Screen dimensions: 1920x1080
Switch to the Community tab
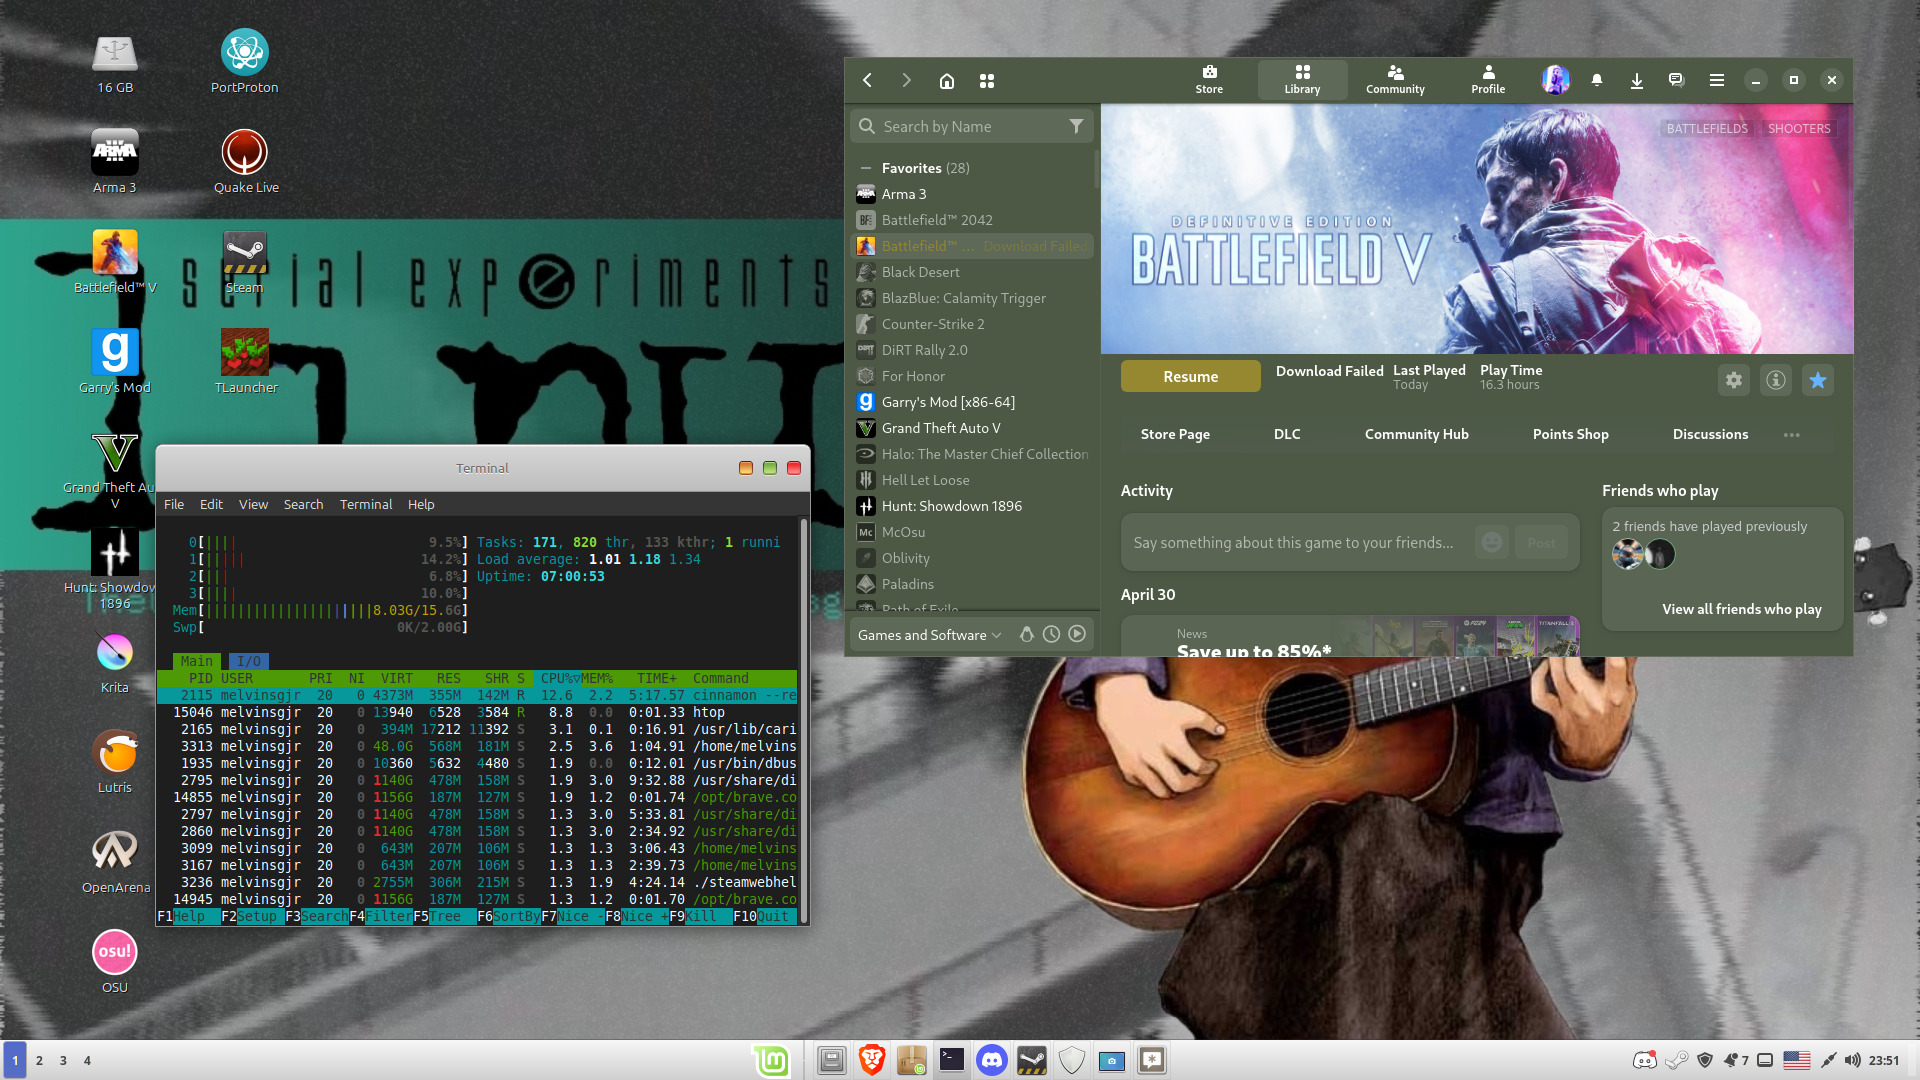click(1395, 80)
